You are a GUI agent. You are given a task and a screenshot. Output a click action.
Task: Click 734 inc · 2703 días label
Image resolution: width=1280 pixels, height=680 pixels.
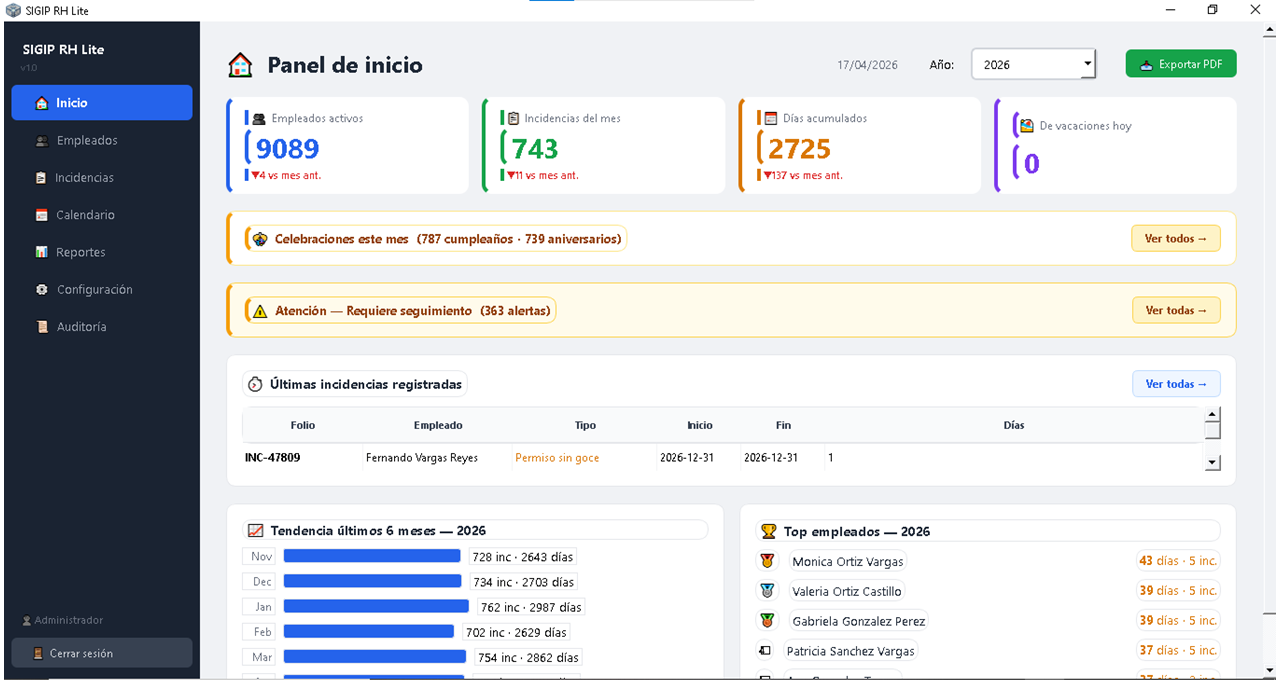[x=524, y=582]
